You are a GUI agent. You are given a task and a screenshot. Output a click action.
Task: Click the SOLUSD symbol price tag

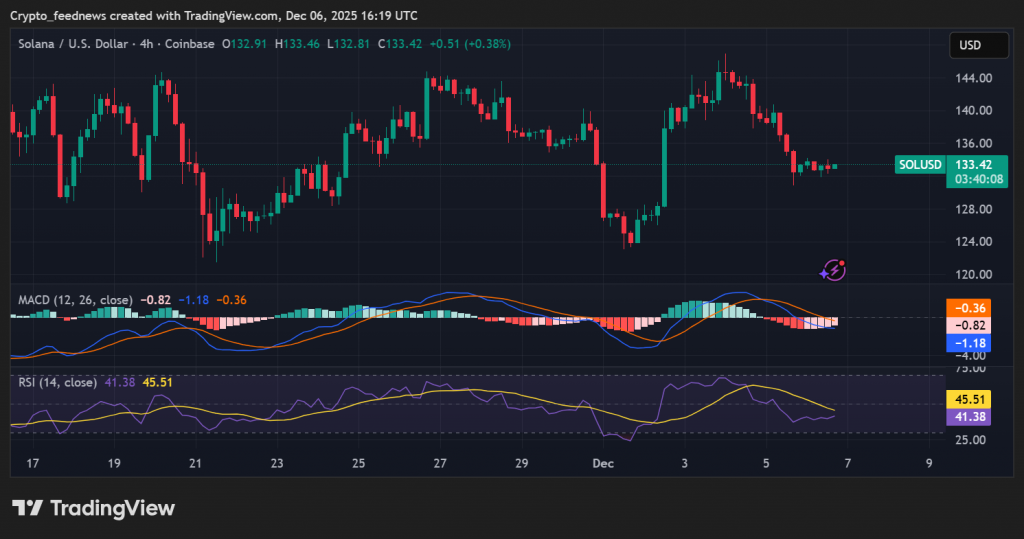[x=920, y=164]
